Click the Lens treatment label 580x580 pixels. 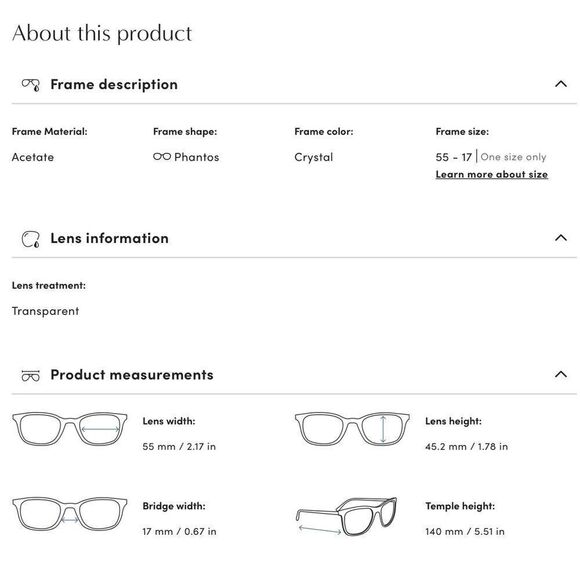click(49, 286)
